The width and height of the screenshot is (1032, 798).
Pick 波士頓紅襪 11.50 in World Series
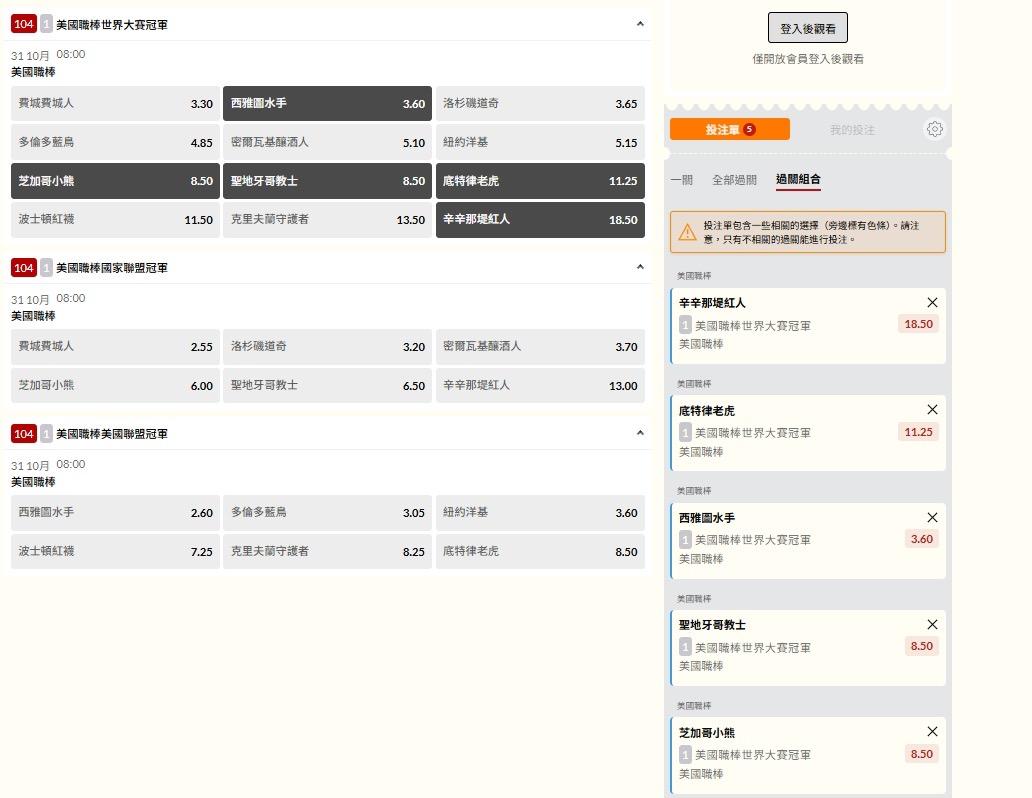115,220
